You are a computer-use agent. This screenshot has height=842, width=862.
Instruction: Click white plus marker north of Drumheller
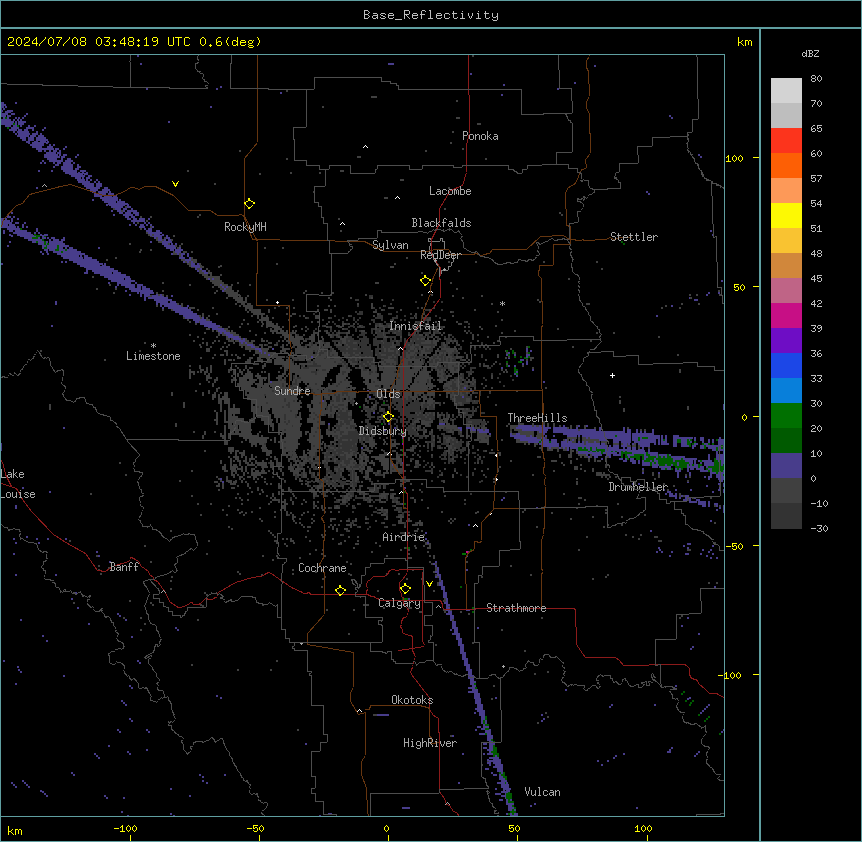tap(612, 375)
